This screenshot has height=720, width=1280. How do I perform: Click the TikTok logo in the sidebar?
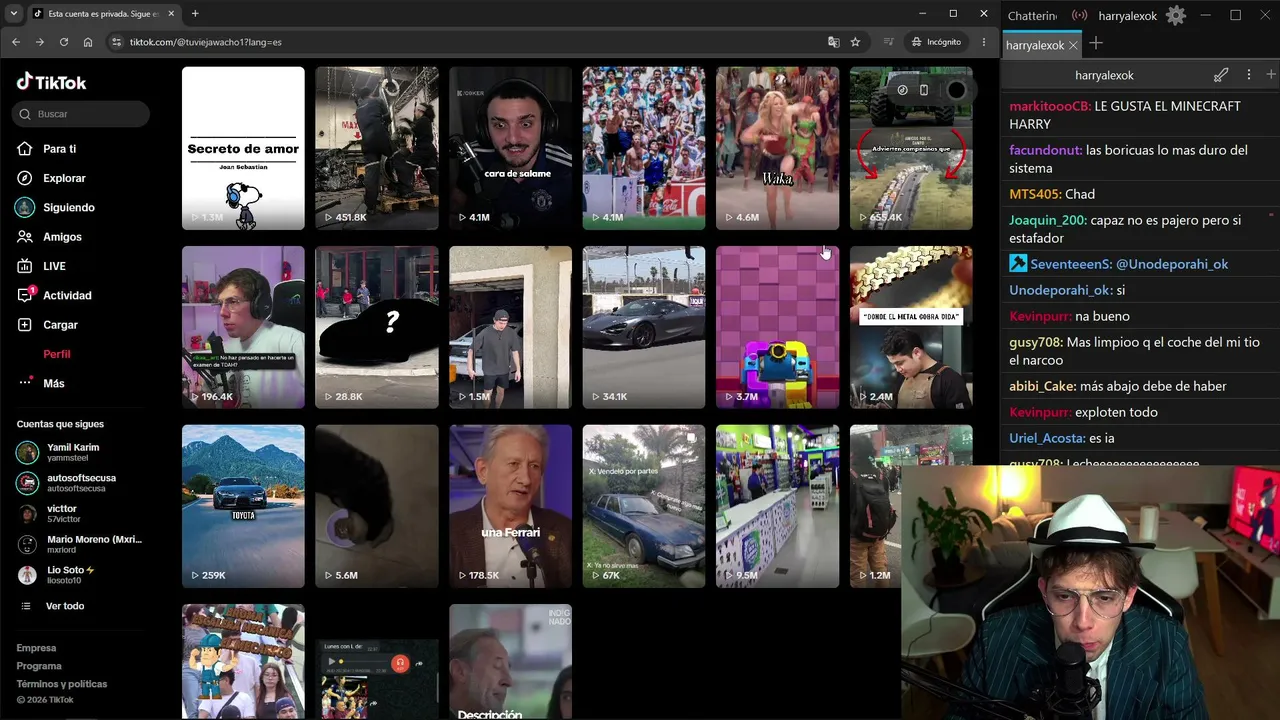tap(51, 82)
